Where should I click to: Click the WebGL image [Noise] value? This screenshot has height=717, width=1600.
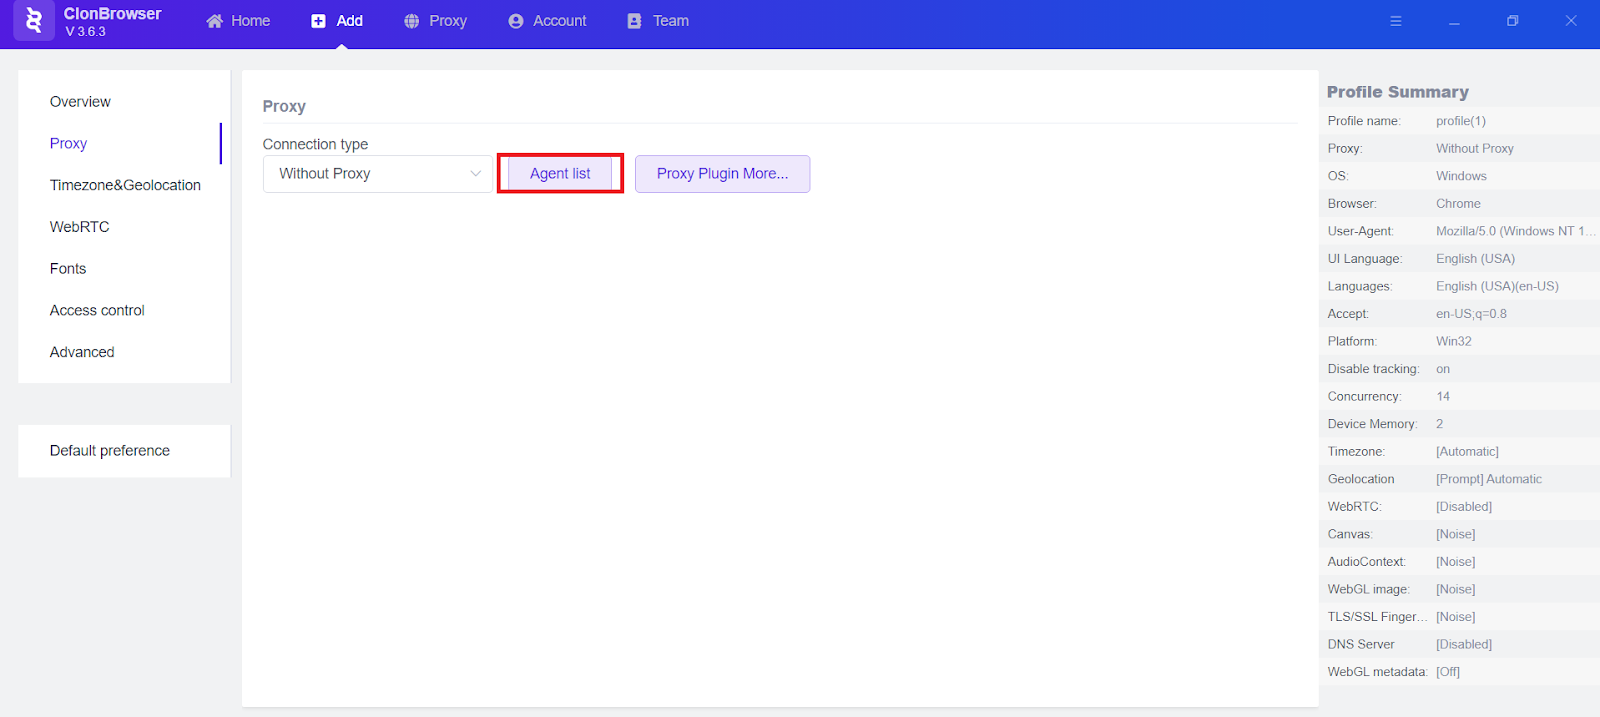[x=1456, y=590]
